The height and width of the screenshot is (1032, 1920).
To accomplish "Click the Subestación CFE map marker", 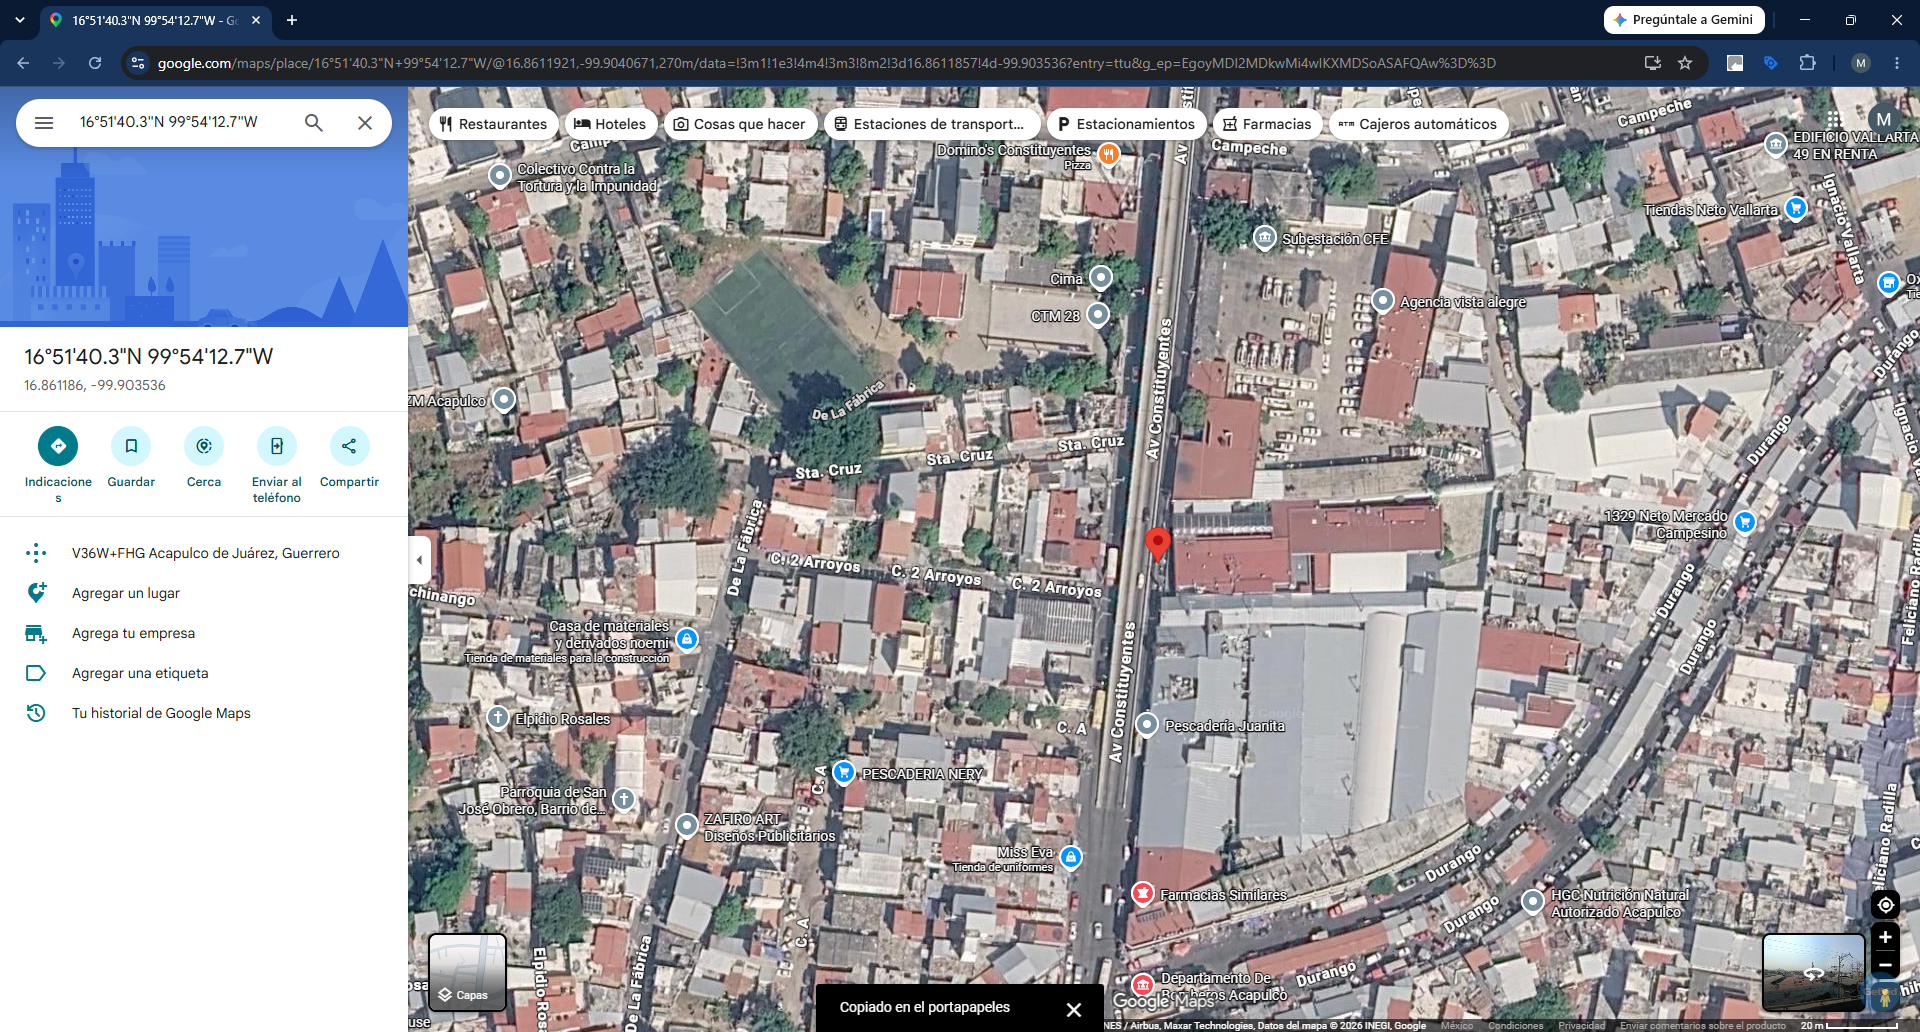I will pos(1265,238).
